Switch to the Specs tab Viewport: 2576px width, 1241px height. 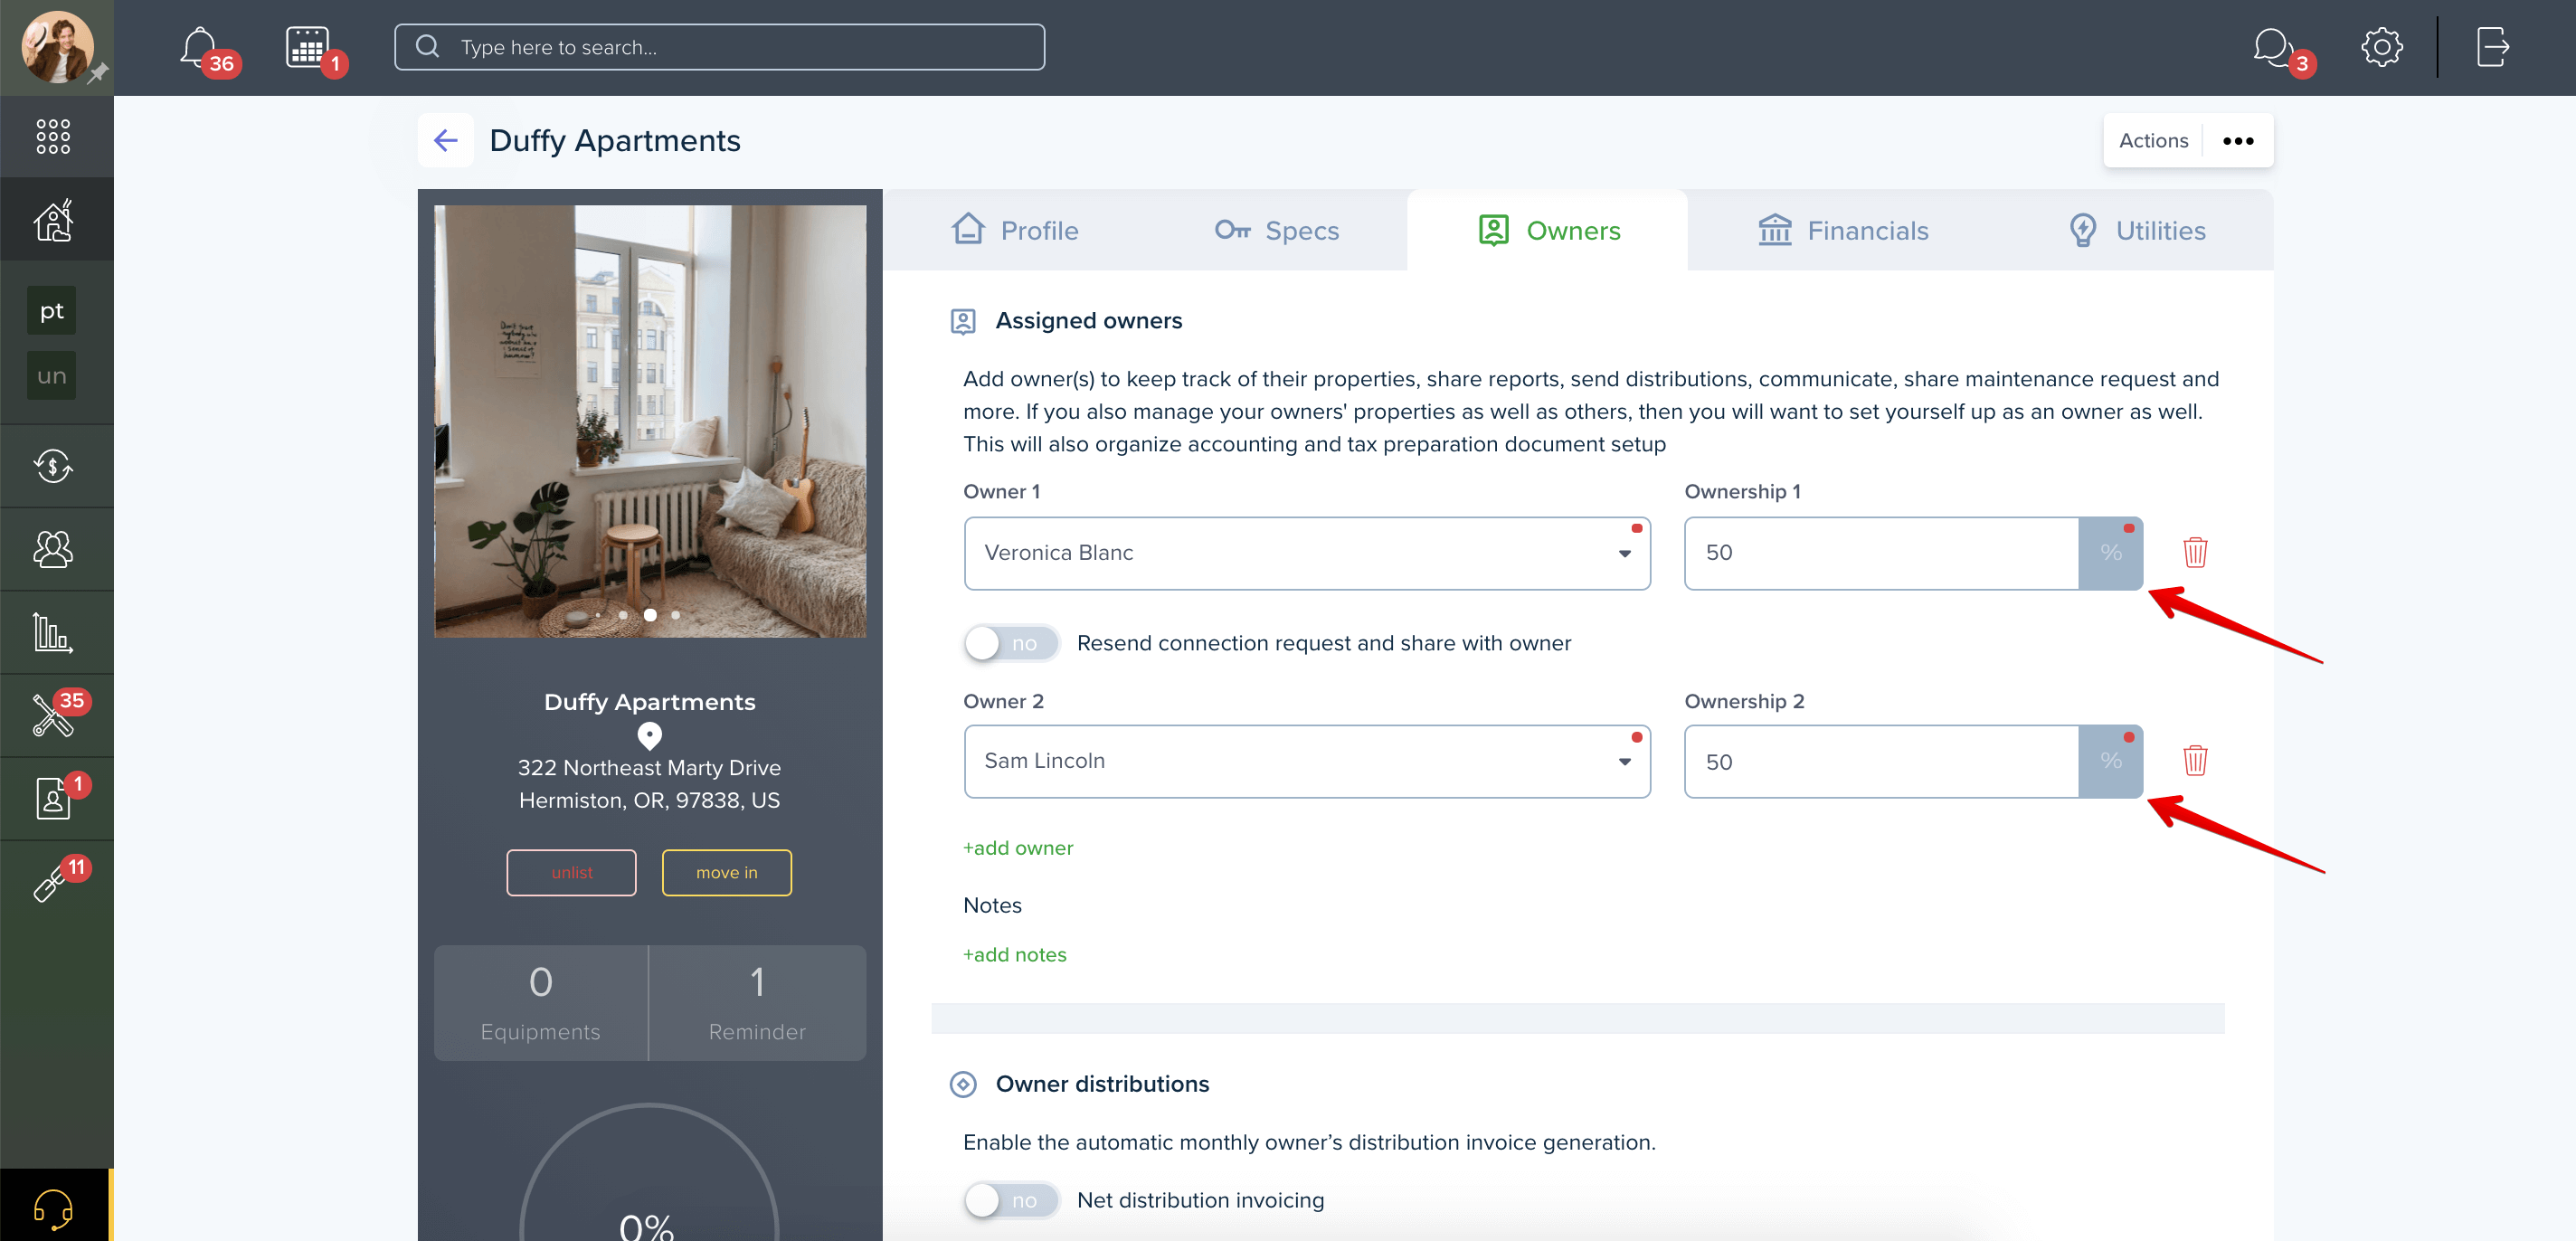click(1276, 230)
